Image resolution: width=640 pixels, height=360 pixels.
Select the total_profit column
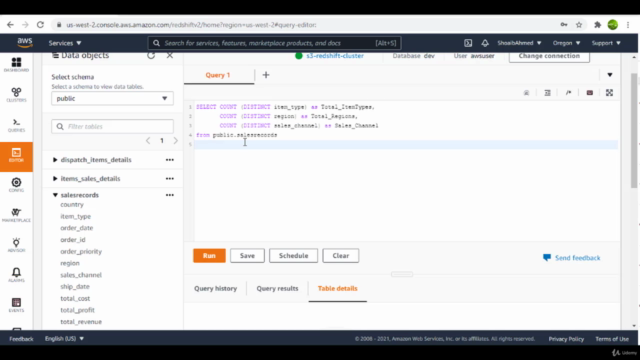[77, 310]
